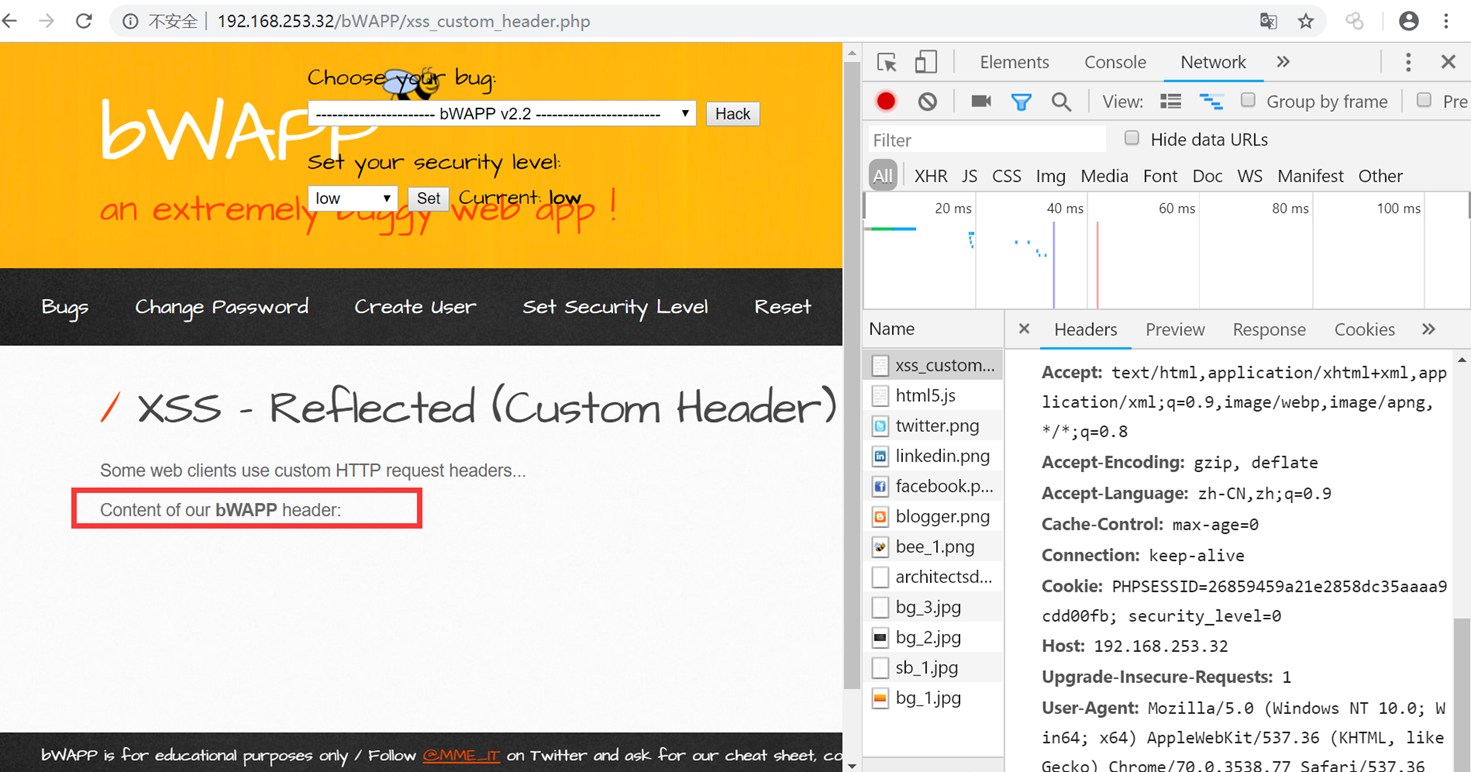The height and width of the screenshot is (772, 1471).
Task: Select the bg_2.jpg request row
Action: 933,637
